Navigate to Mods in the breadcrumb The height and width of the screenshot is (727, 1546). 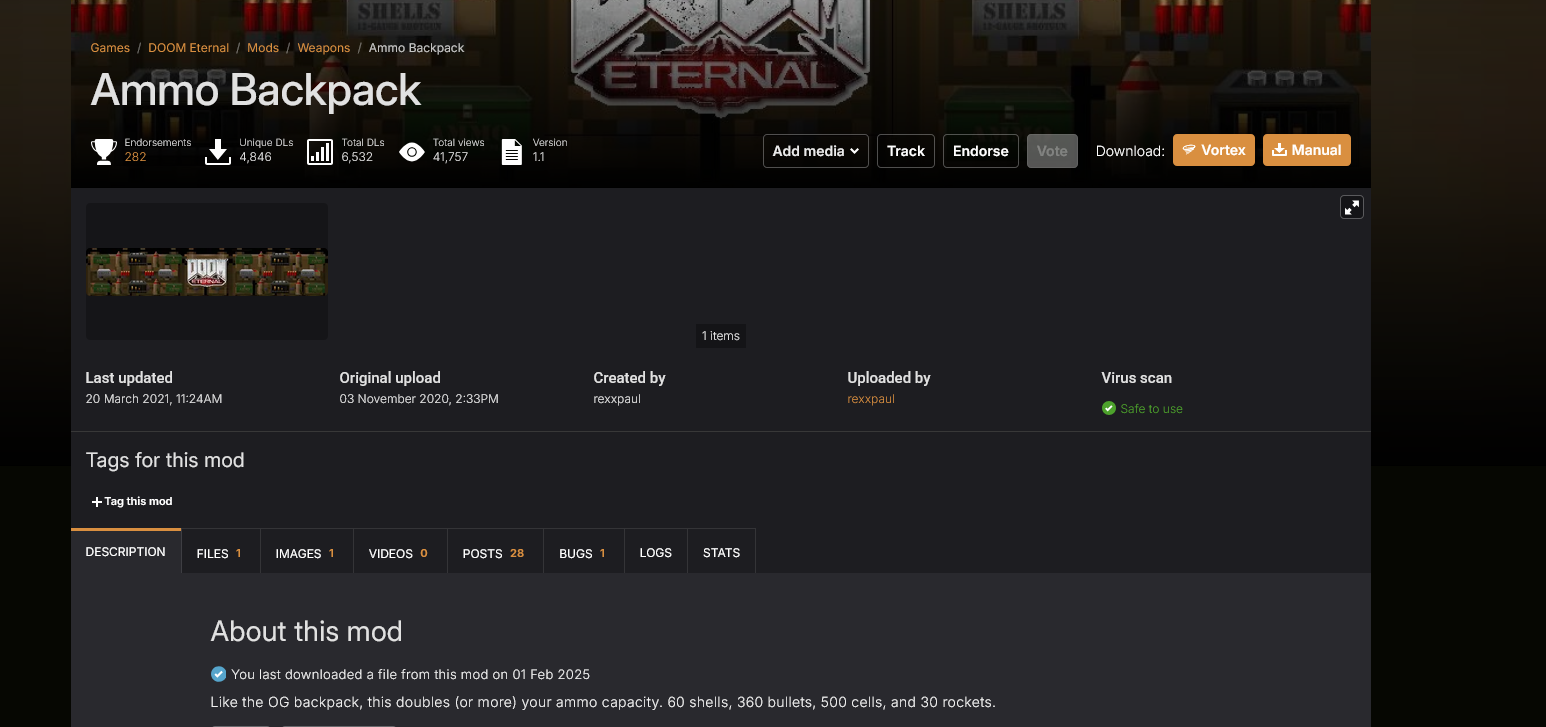coord(263,48)
